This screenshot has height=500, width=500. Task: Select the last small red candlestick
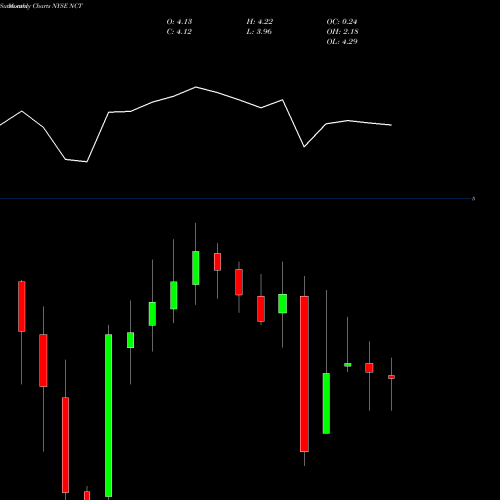(391, 377)
